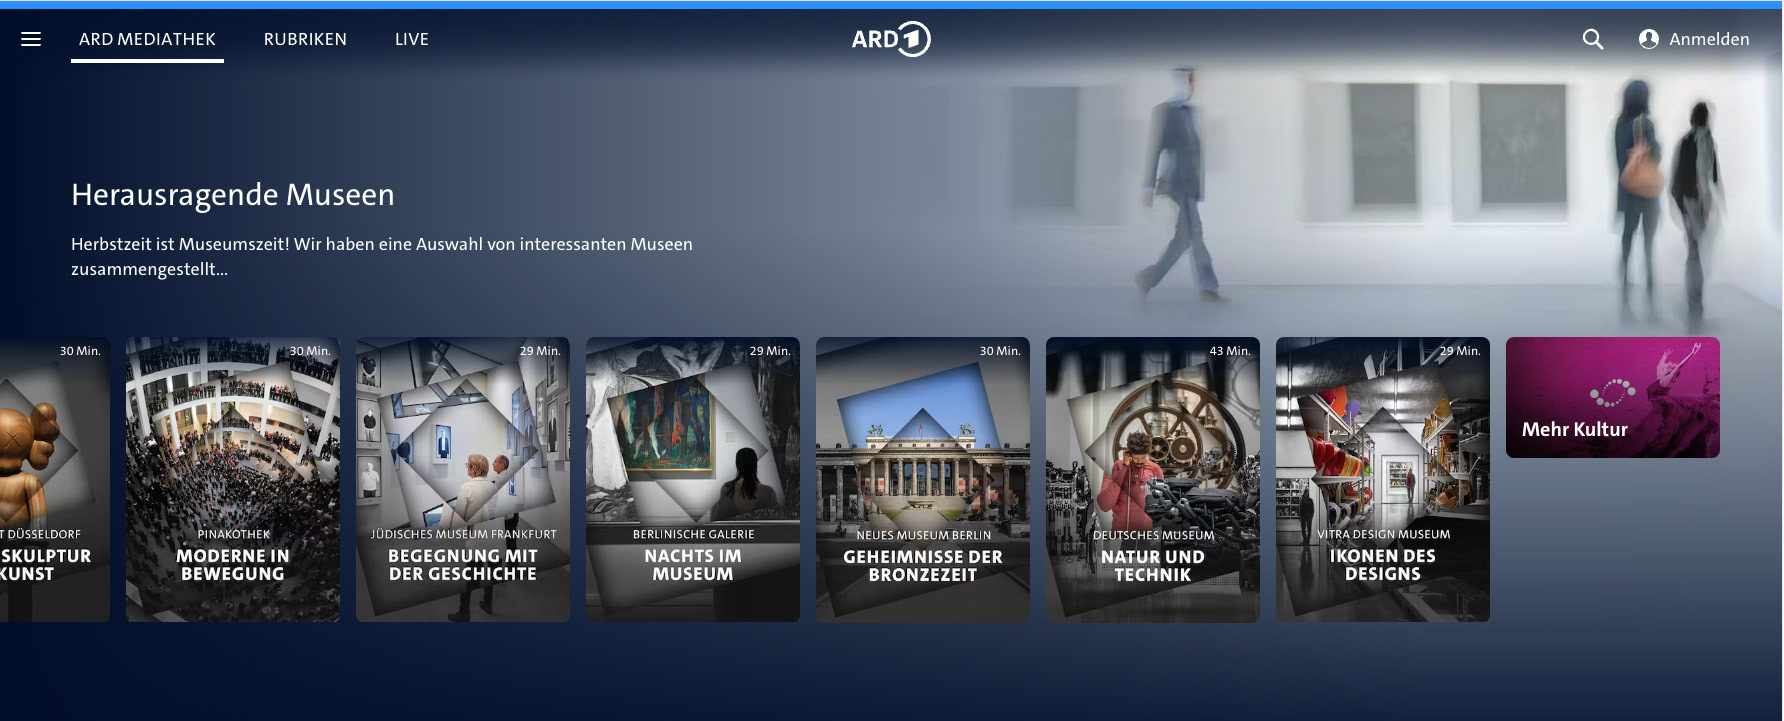Screen dimensions: 1784x721
Task: Open the Skulptur Kunst Düsseldorf card
Action: coord(55,479)
